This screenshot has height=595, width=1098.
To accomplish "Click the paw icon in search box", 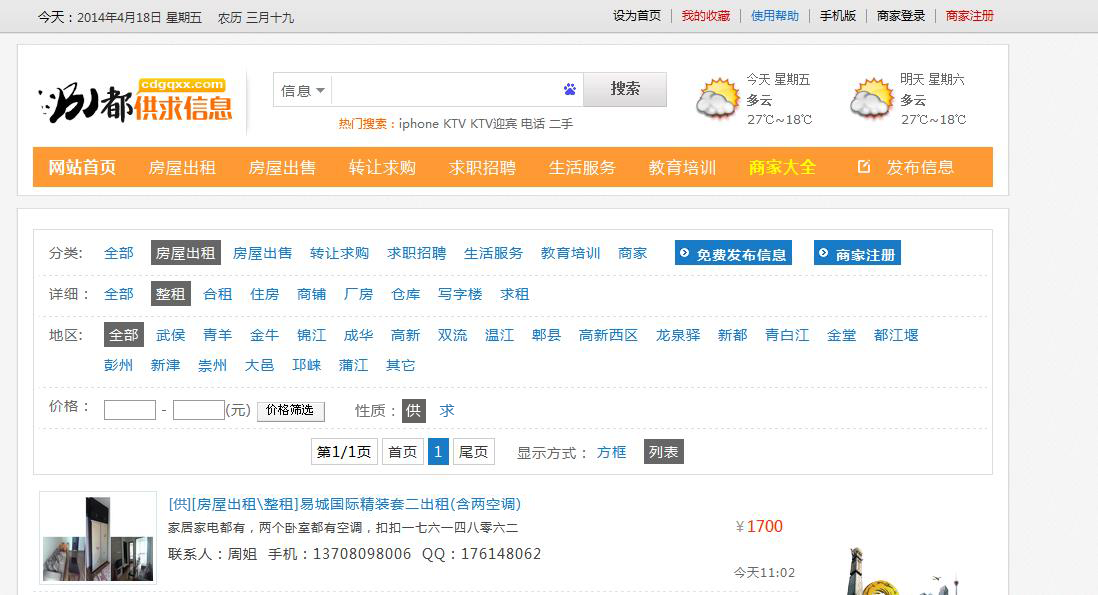I will pos(570,89).
